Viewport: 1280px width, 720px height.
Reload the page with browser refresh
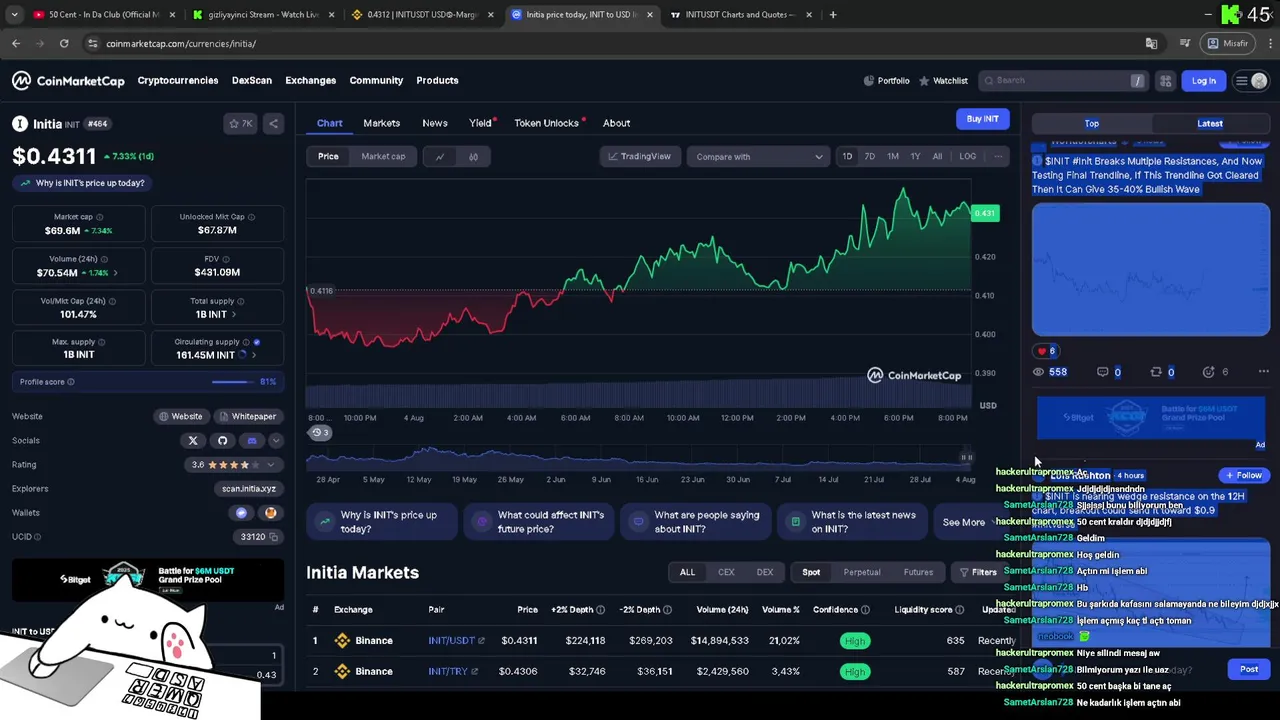click(64, 43)
